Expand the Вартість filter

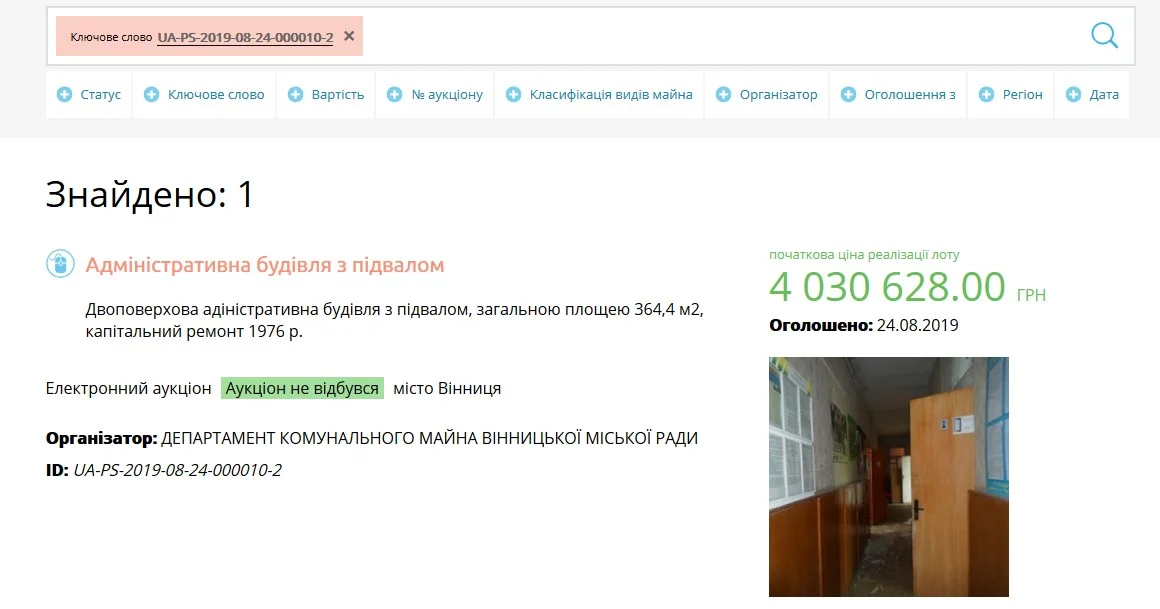pyautogui.click(x=326, y=95)
